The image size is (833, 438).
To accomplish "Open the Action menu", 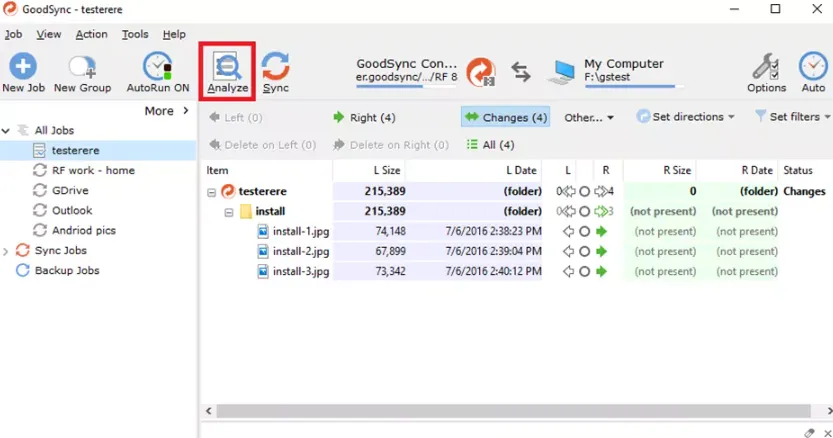I will coord(91,34).
